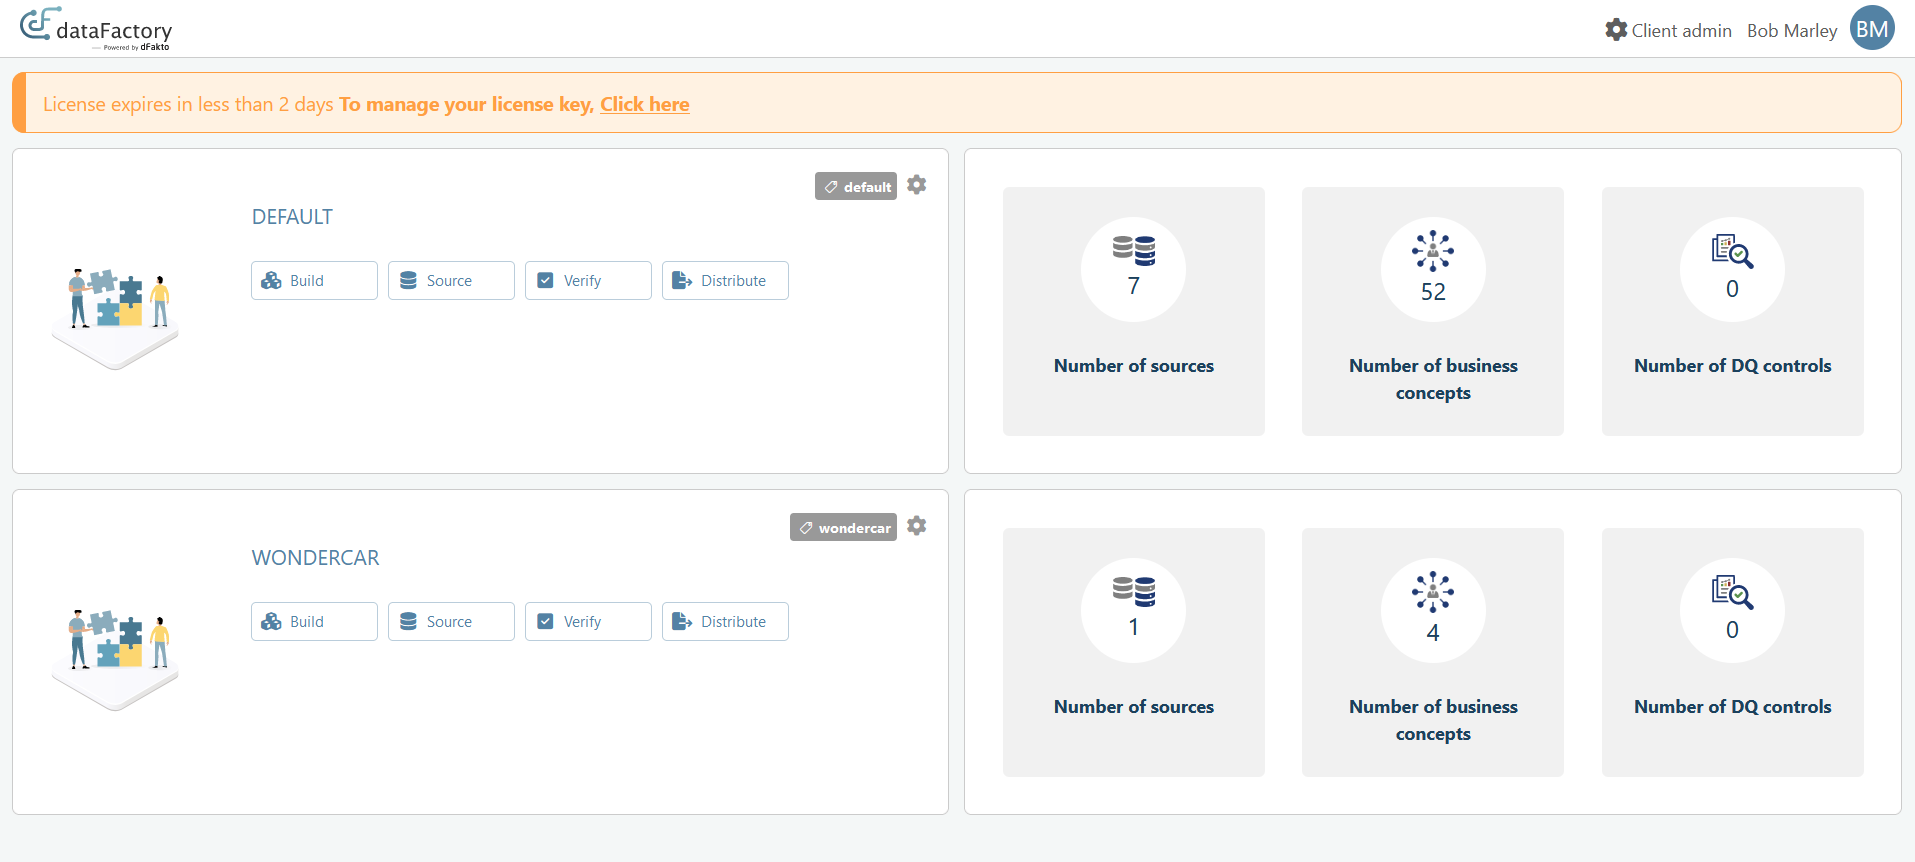
Task: Open the Bob Marley user menu
Action: point(1791,31)
